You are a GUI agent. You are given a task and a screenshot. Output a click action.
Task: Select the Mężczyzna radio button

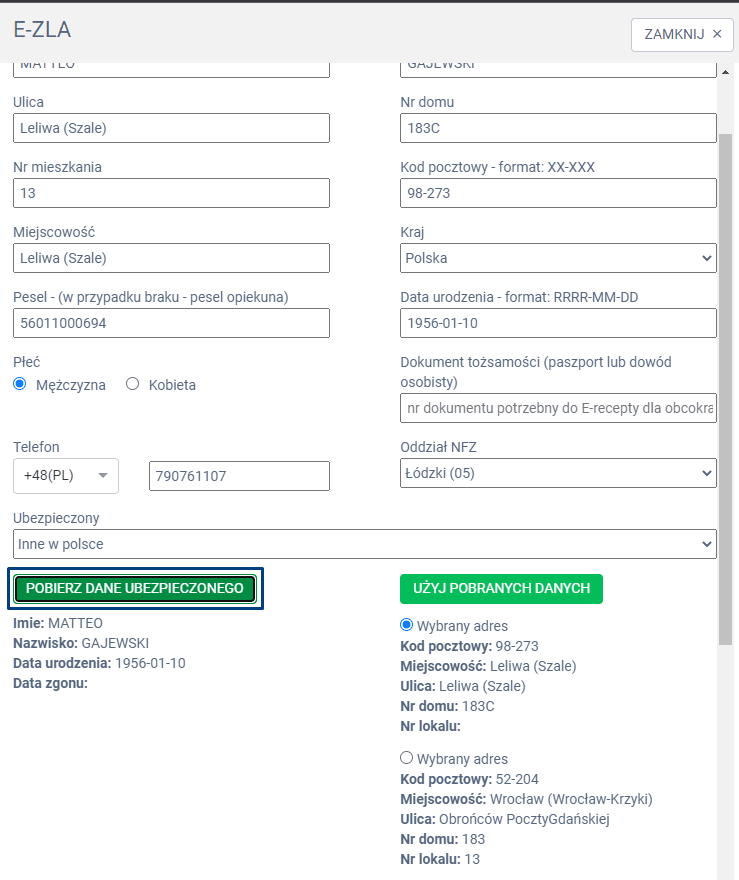(x=20, y=384)
